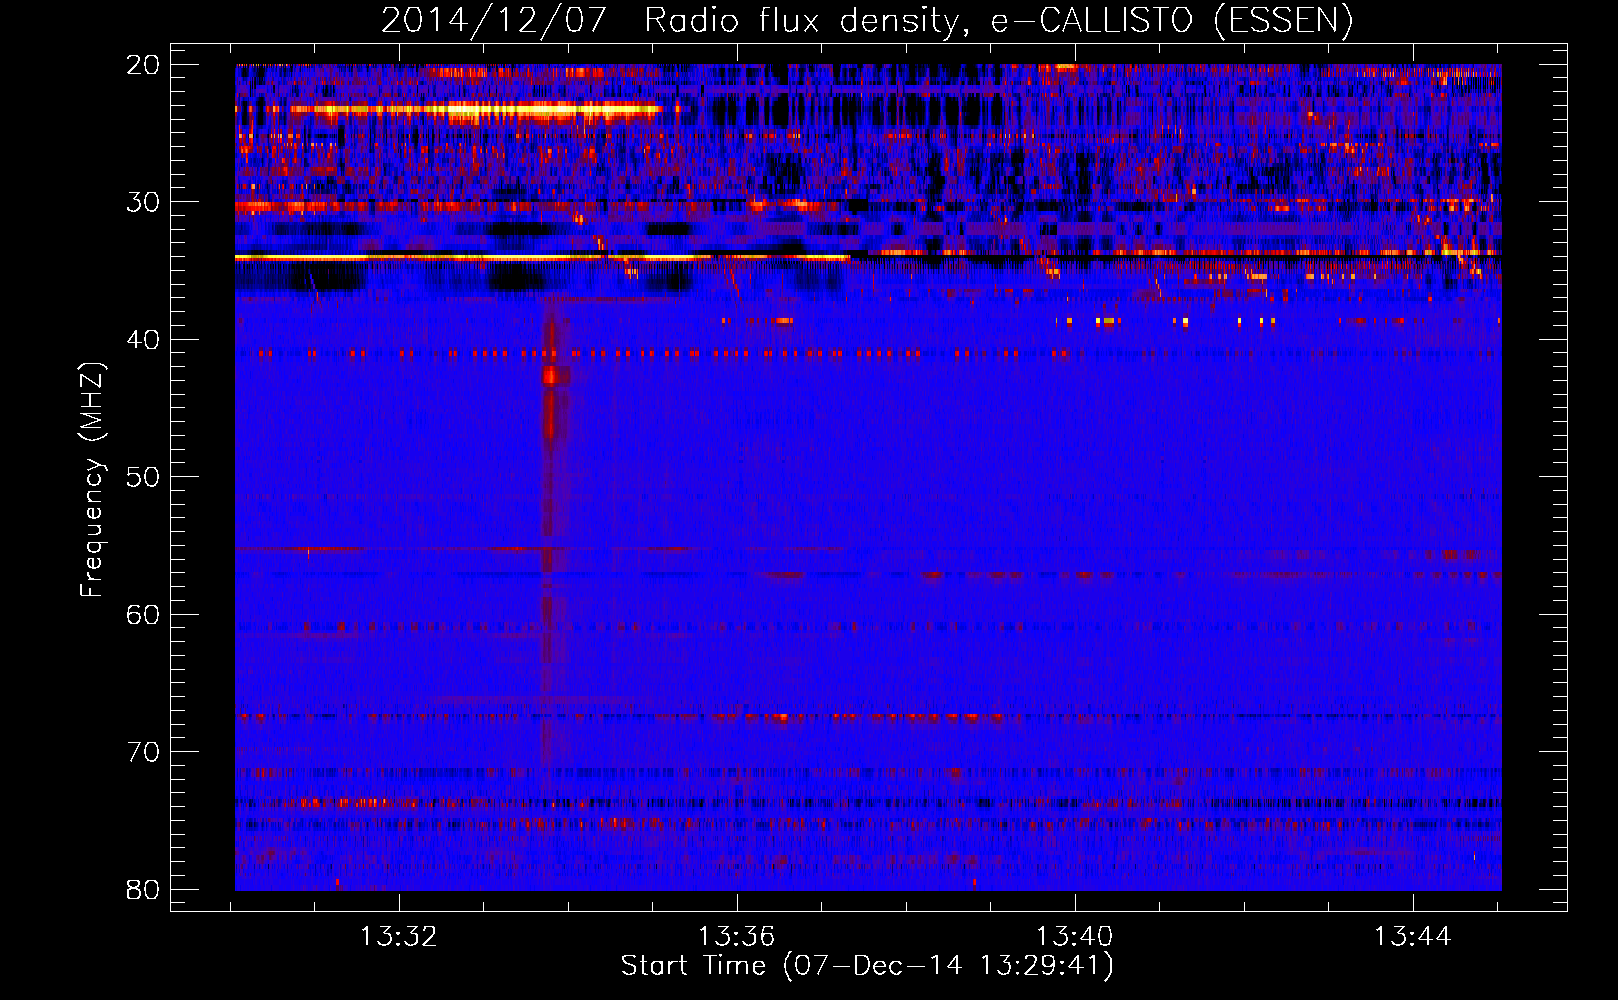Click the 30 frequency tick label
The image size is (1618, 1000).
pyautogui.click(x=143, y=202)
